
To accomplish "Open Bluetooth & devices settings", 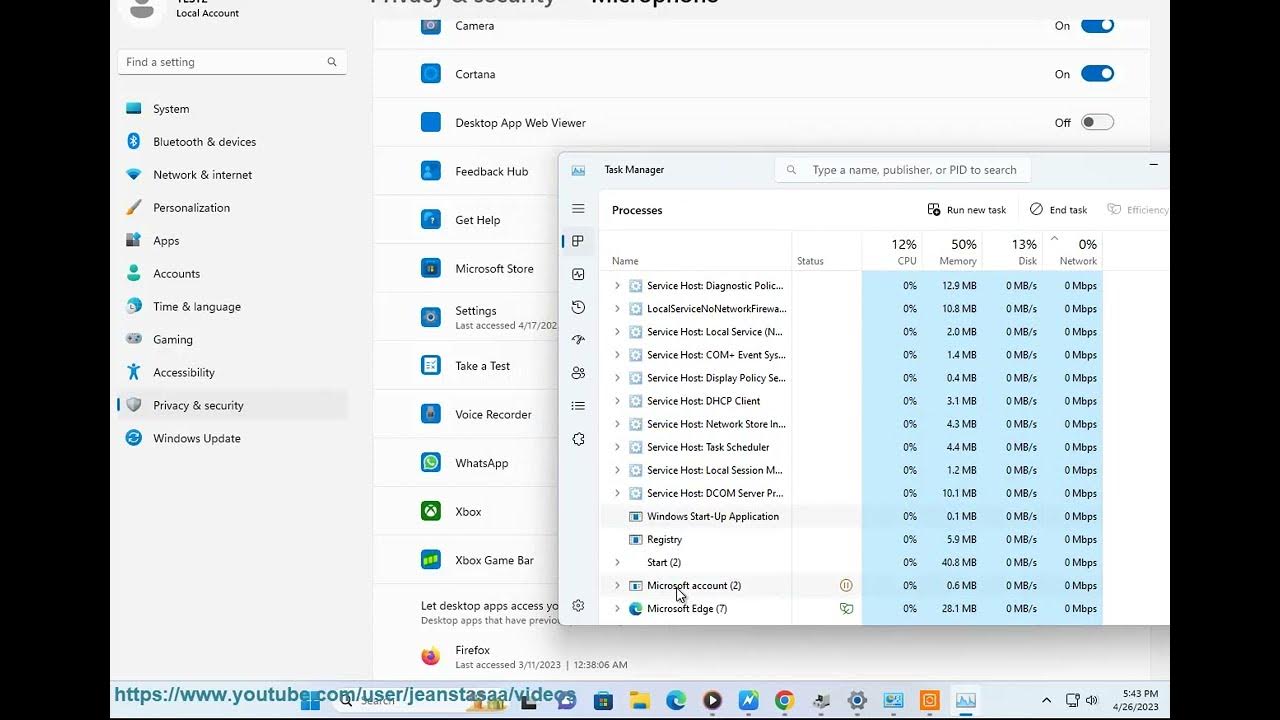I will coord(232,142).
